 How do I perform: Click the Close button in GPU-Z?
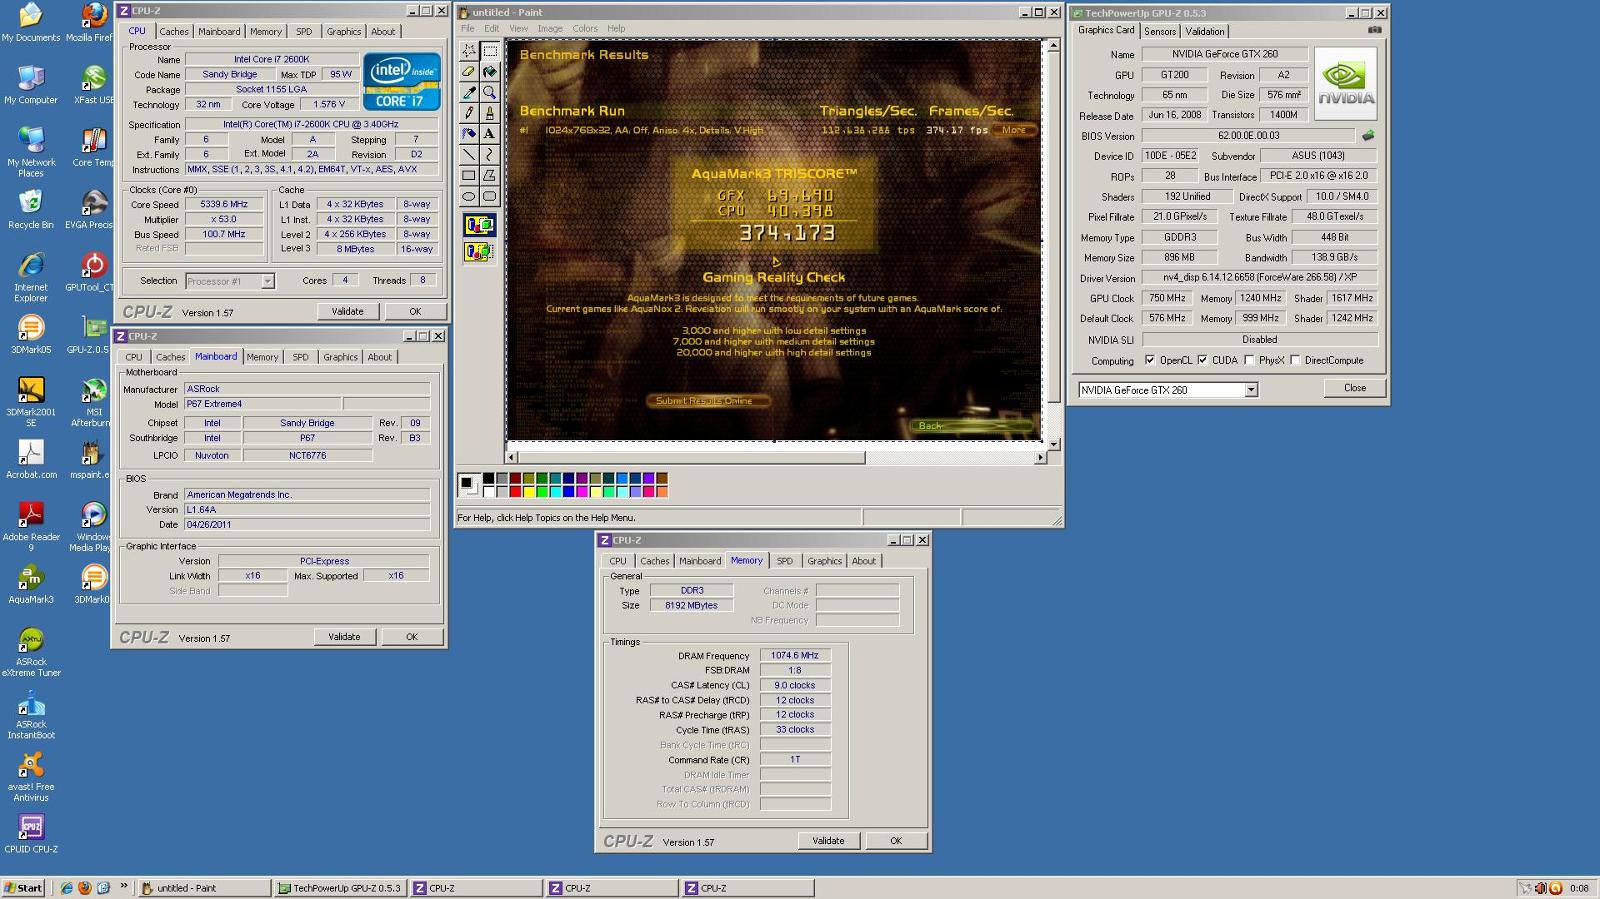point(1355,388)
